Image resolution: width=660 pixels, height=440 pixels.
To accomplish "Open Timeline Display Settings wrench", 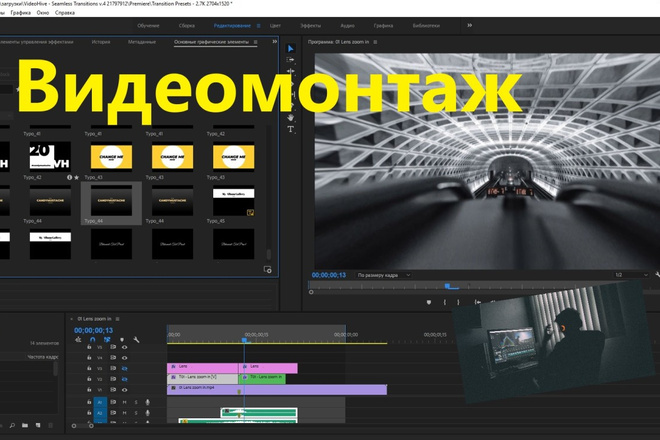I will click(136, 339).
